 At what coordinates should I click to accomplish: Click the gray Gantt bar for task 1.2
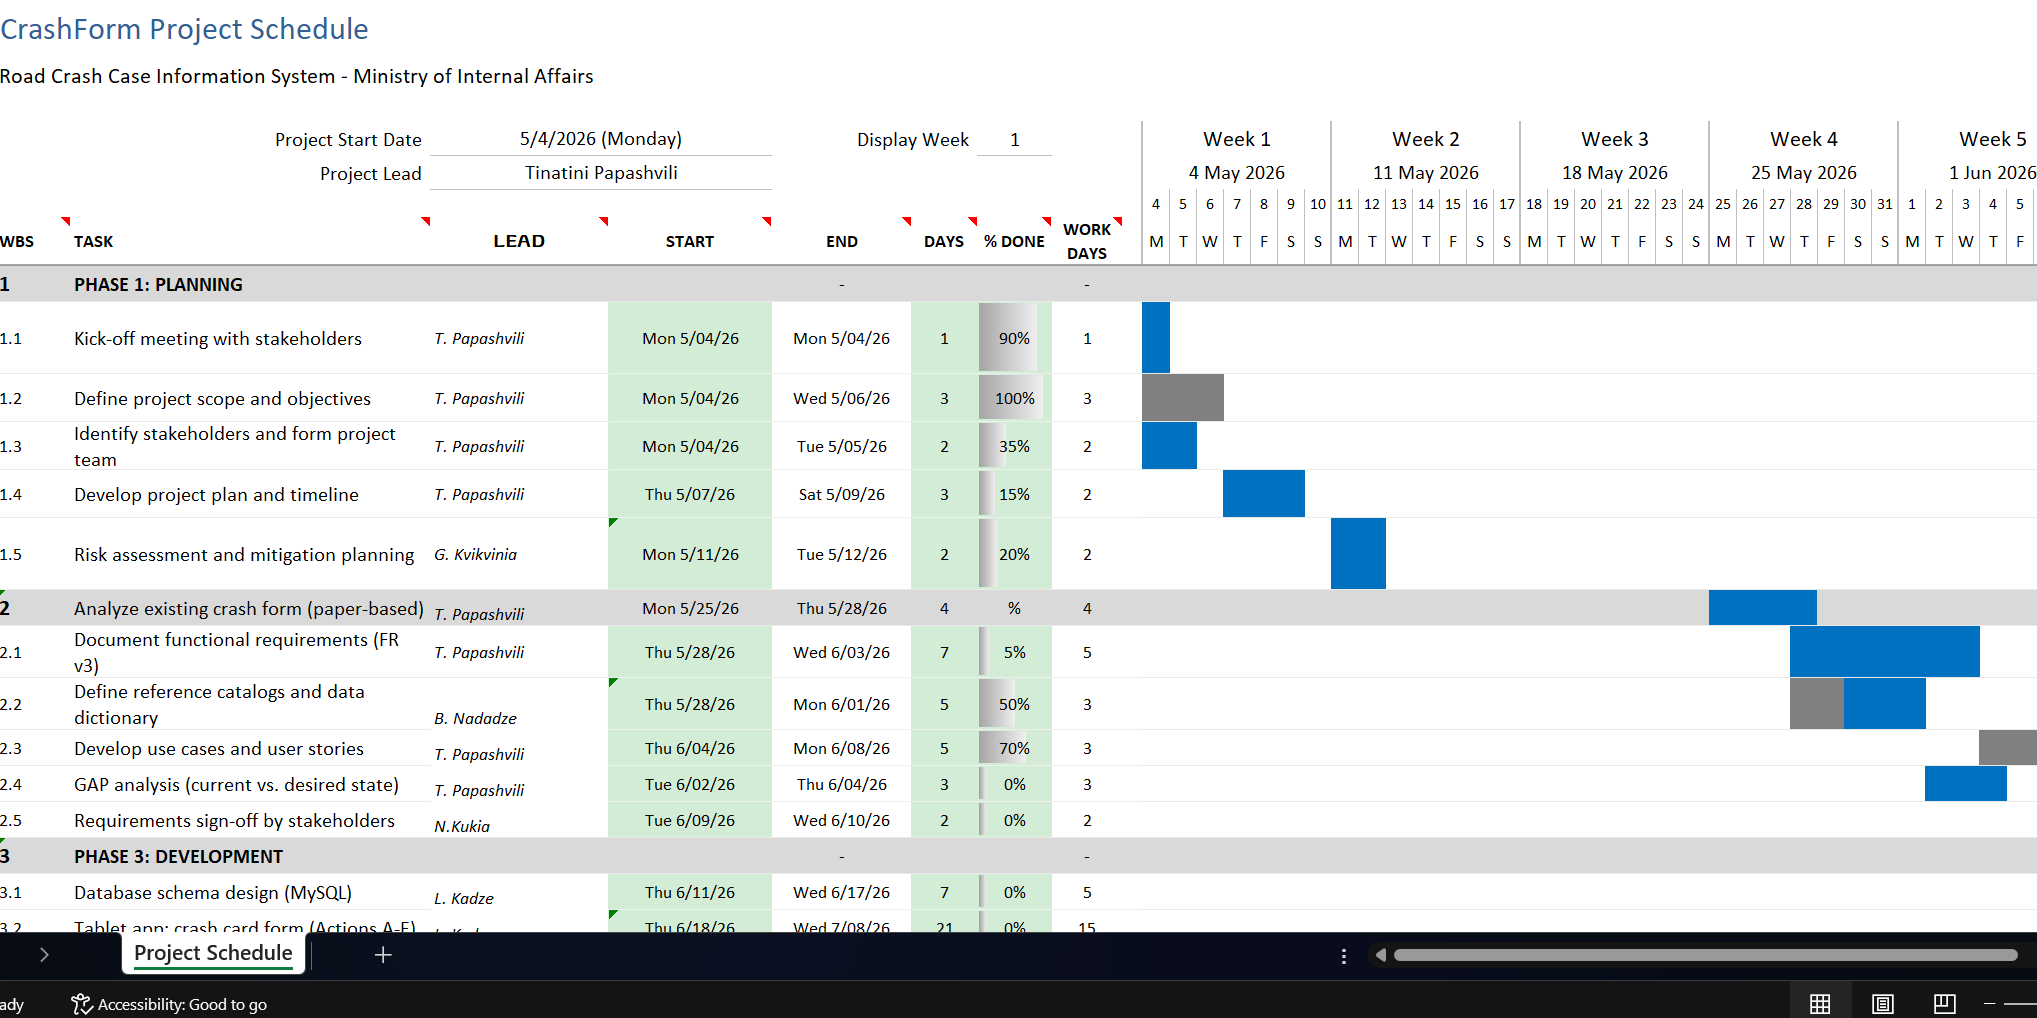(1182, 397)
